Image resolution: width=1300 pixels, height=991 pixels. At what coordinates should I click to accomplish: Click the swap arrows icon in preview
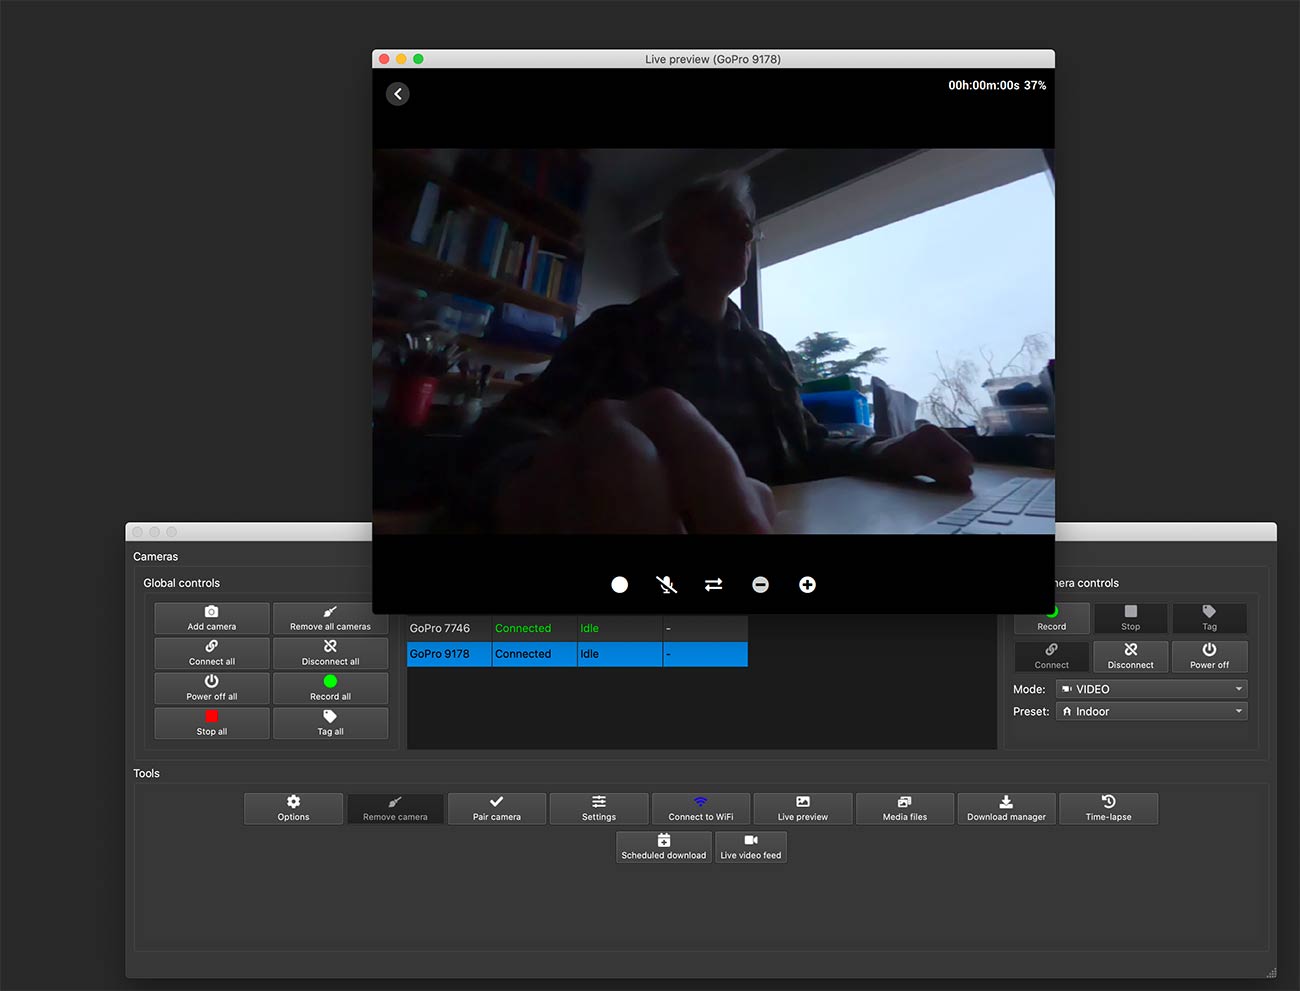pos(713,585)
